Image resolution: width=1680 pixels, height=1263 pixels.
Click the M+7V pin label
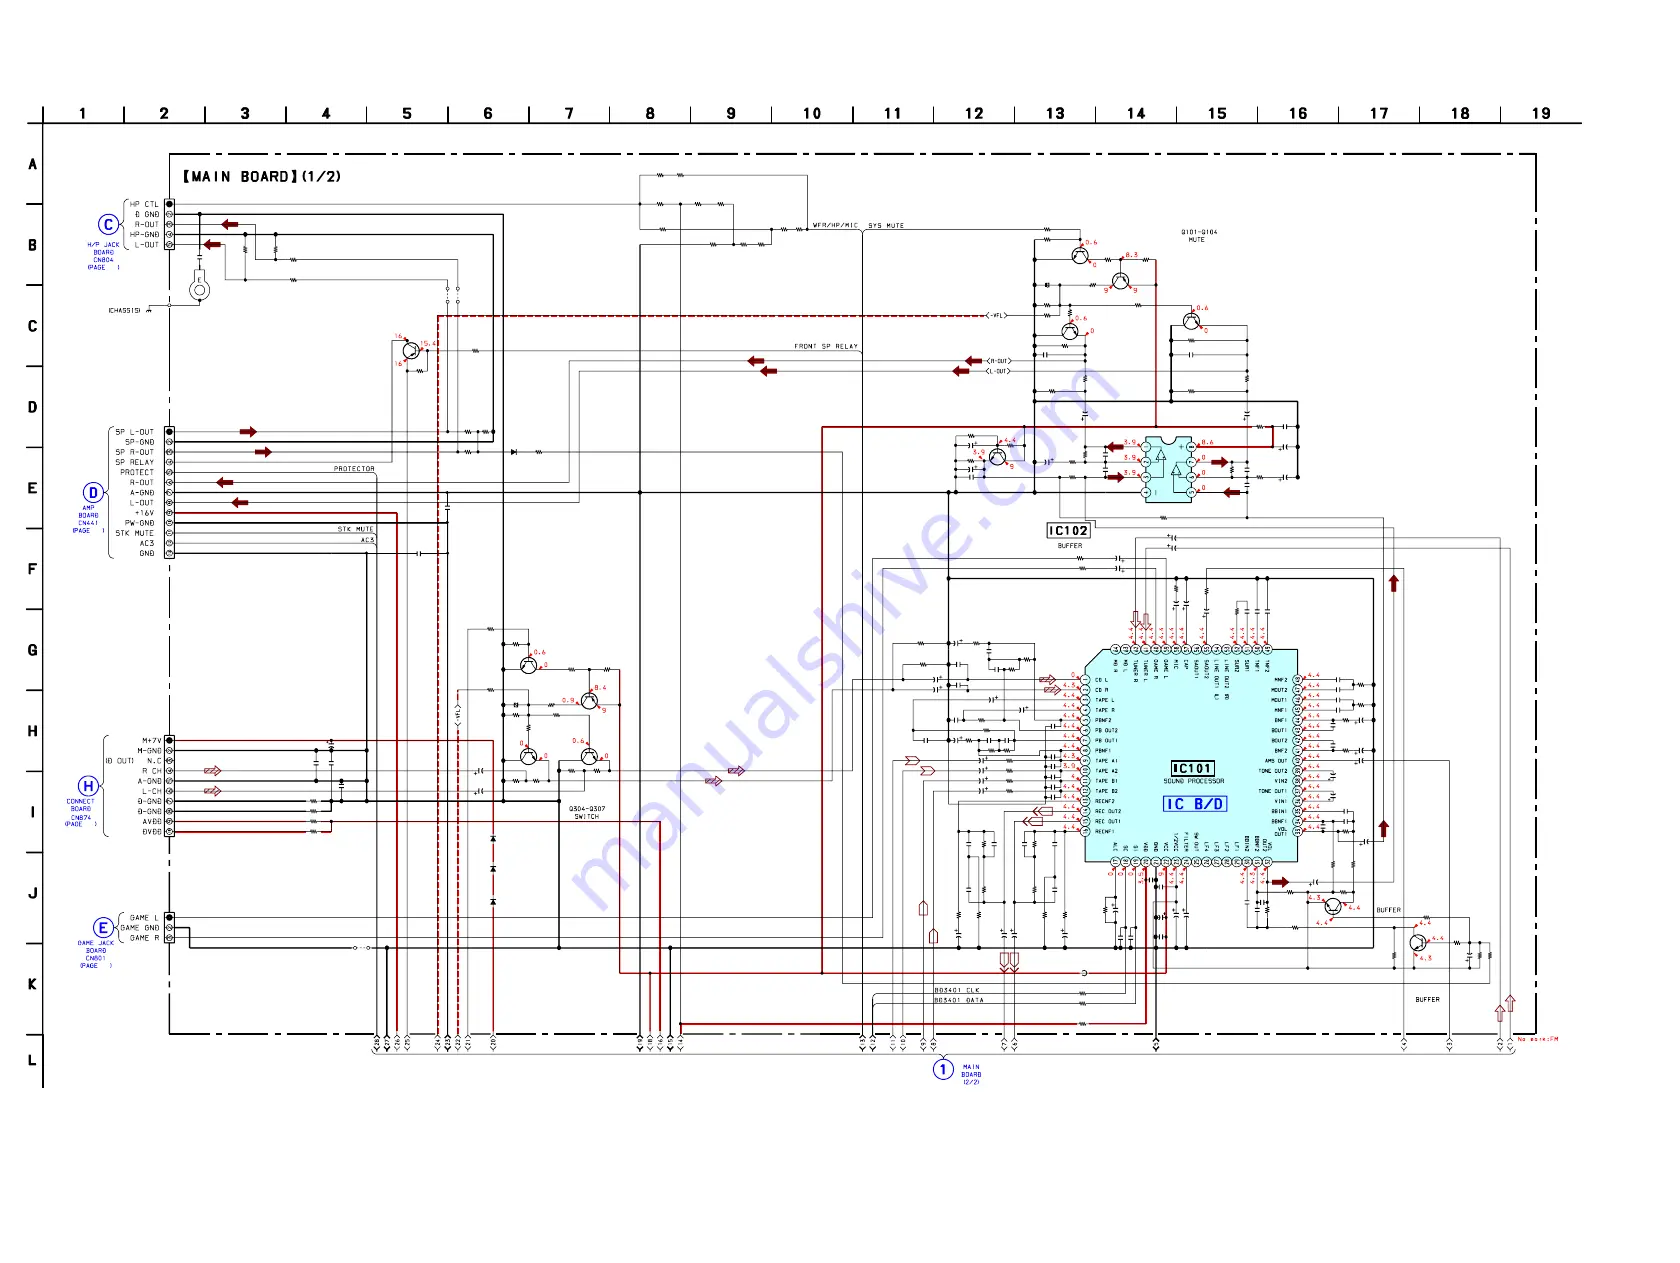(x=151, y=741)
